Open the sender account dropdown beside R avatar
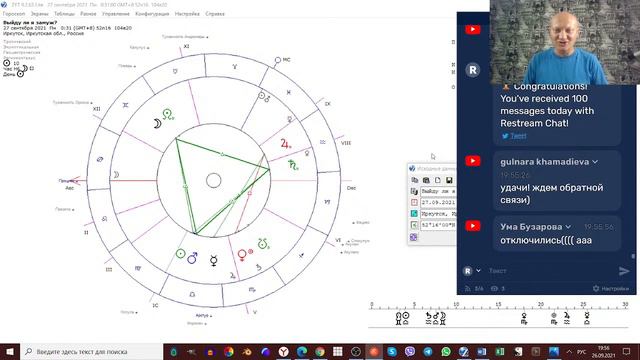 (x=478, y=271)
